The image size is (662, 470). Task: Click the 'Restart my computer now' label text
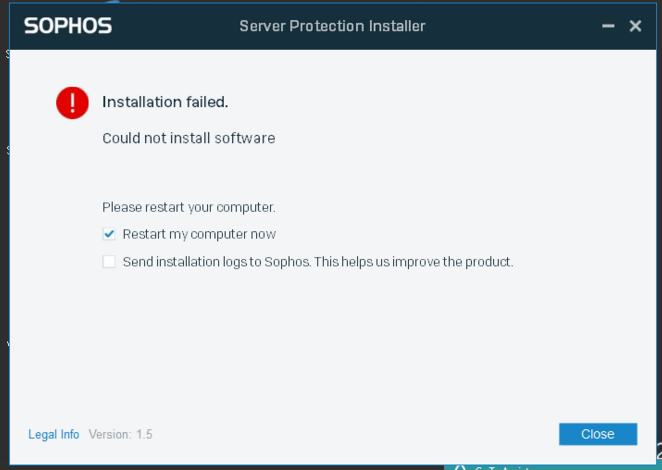199,234
